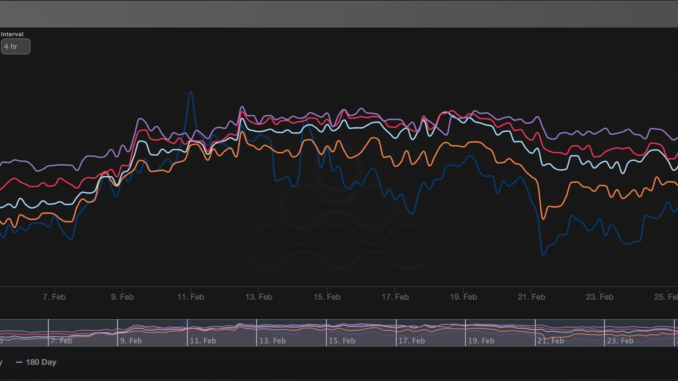The image size is (678, 381).
Task: Click the 21. Feb label on main axis
Action: pos(531,297)
